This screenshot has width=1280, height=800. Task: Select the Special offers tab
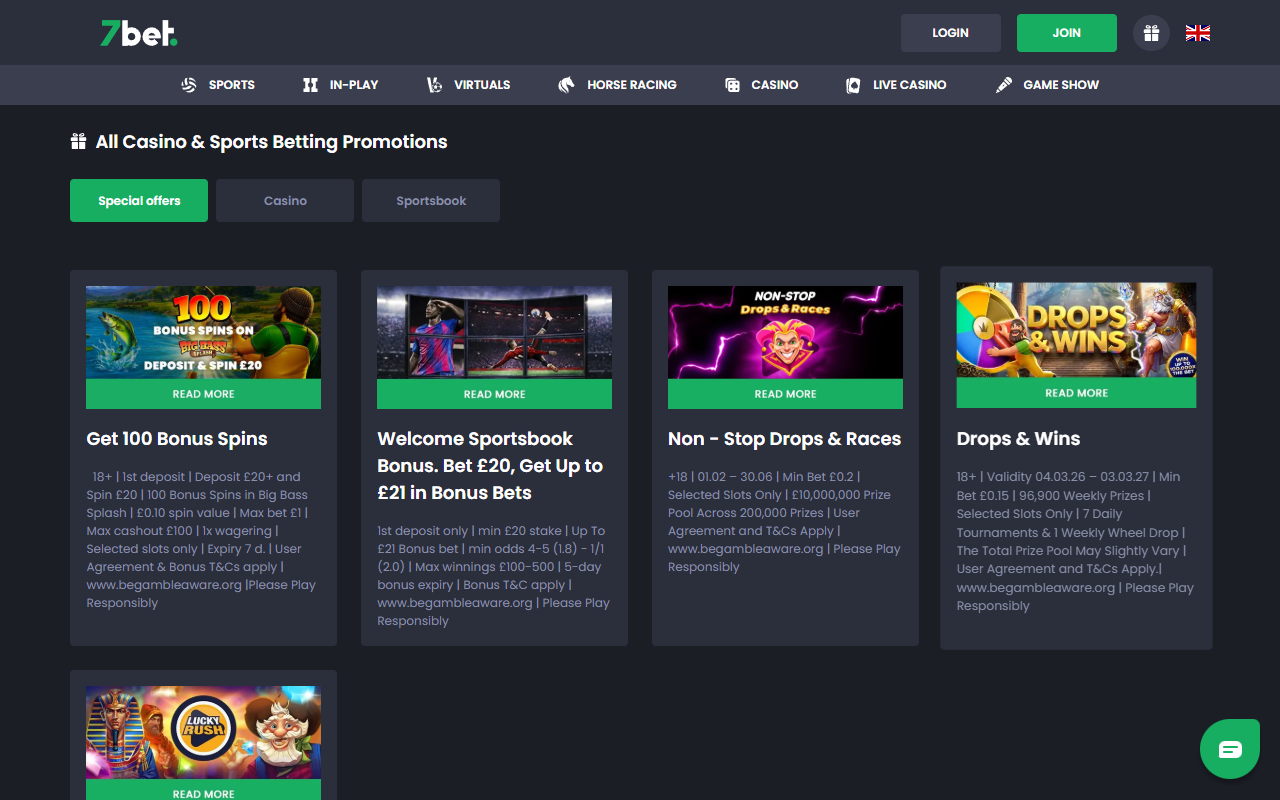click(x=139, y=201)
